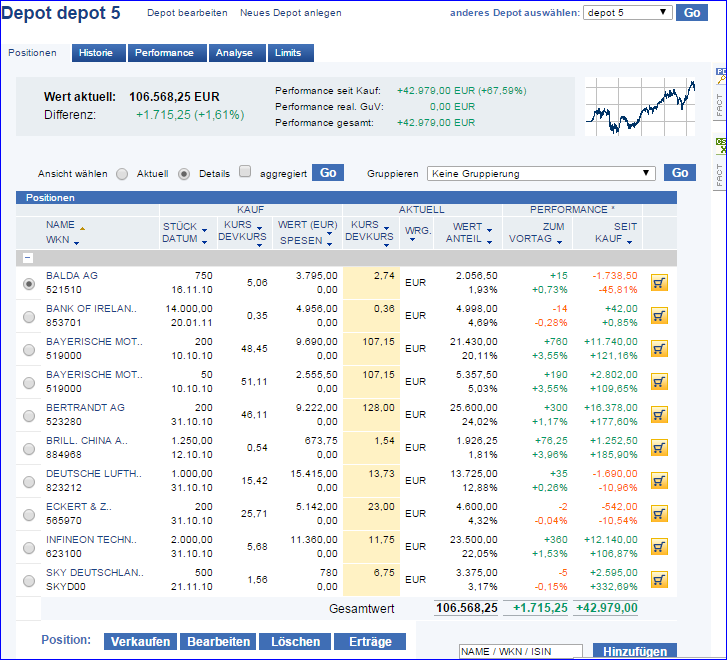This screenshot has height=660, width=727.
Task: Collapse the positions group with minus icon
Action: tap(27, 257)
